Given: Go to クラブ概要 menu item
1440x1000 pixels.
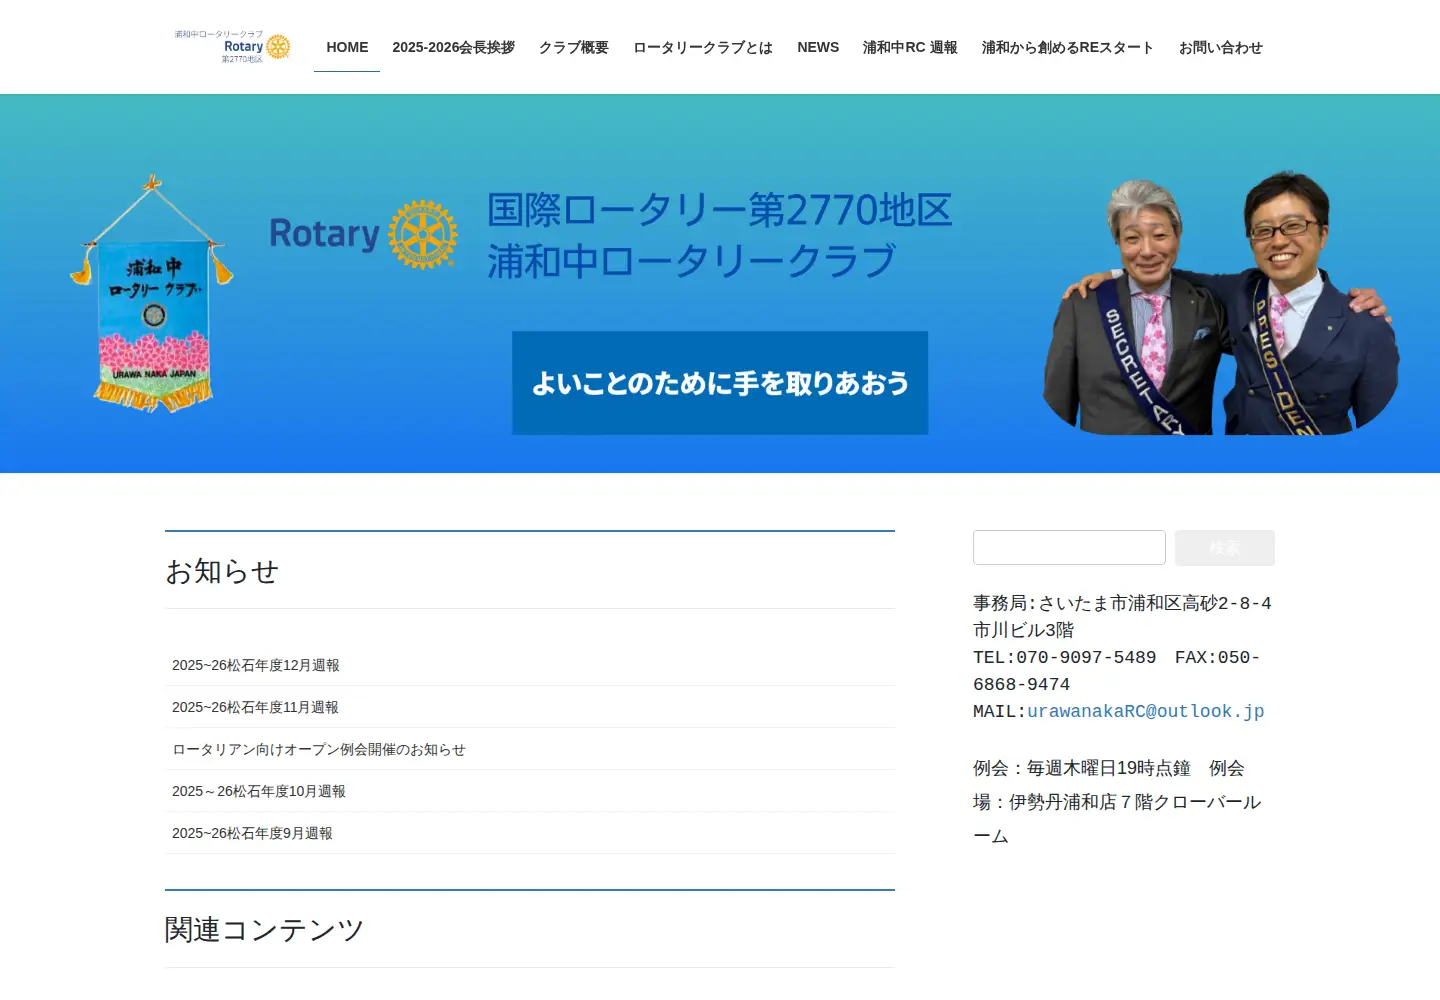Looking at the screenshot, I should (574, 47).
